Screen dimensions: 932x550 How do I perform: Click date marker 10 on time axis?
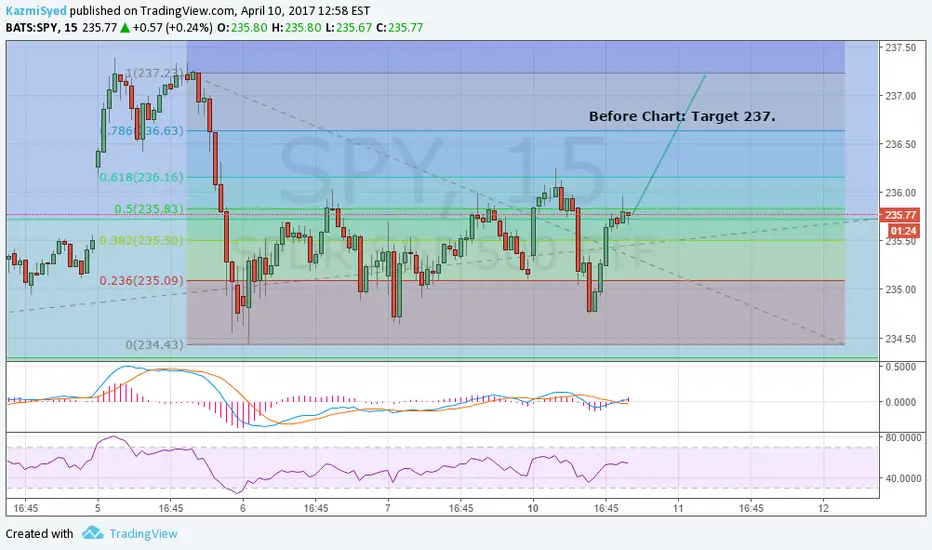click(533, 508)
